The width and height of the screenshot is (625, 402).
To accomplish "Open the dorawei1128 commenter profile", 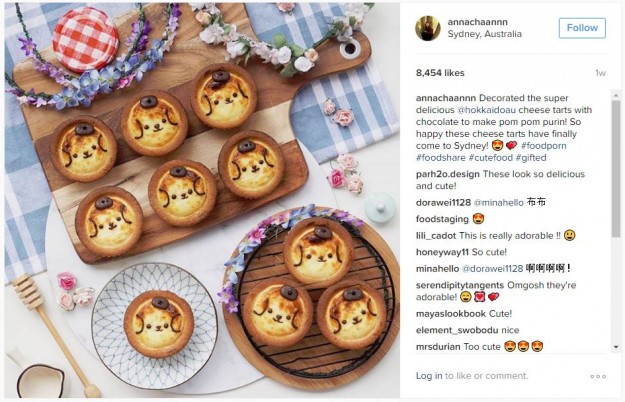I will pyautogui.click(x=443, y=202).
